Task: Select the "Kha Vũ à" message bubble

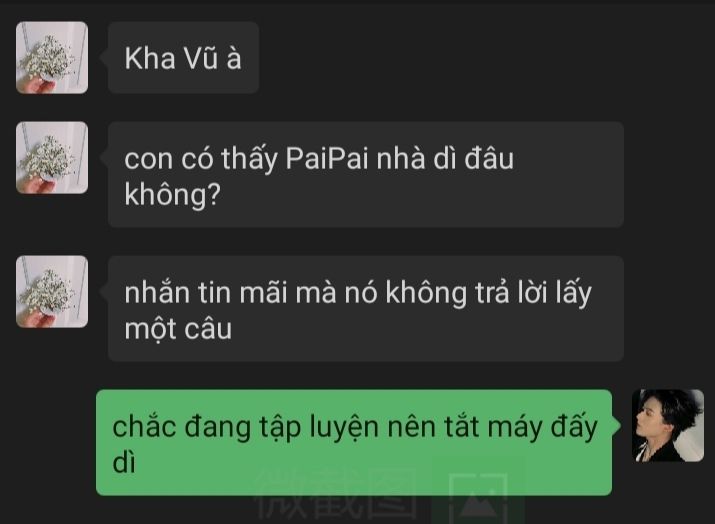Action: point(183,57)
